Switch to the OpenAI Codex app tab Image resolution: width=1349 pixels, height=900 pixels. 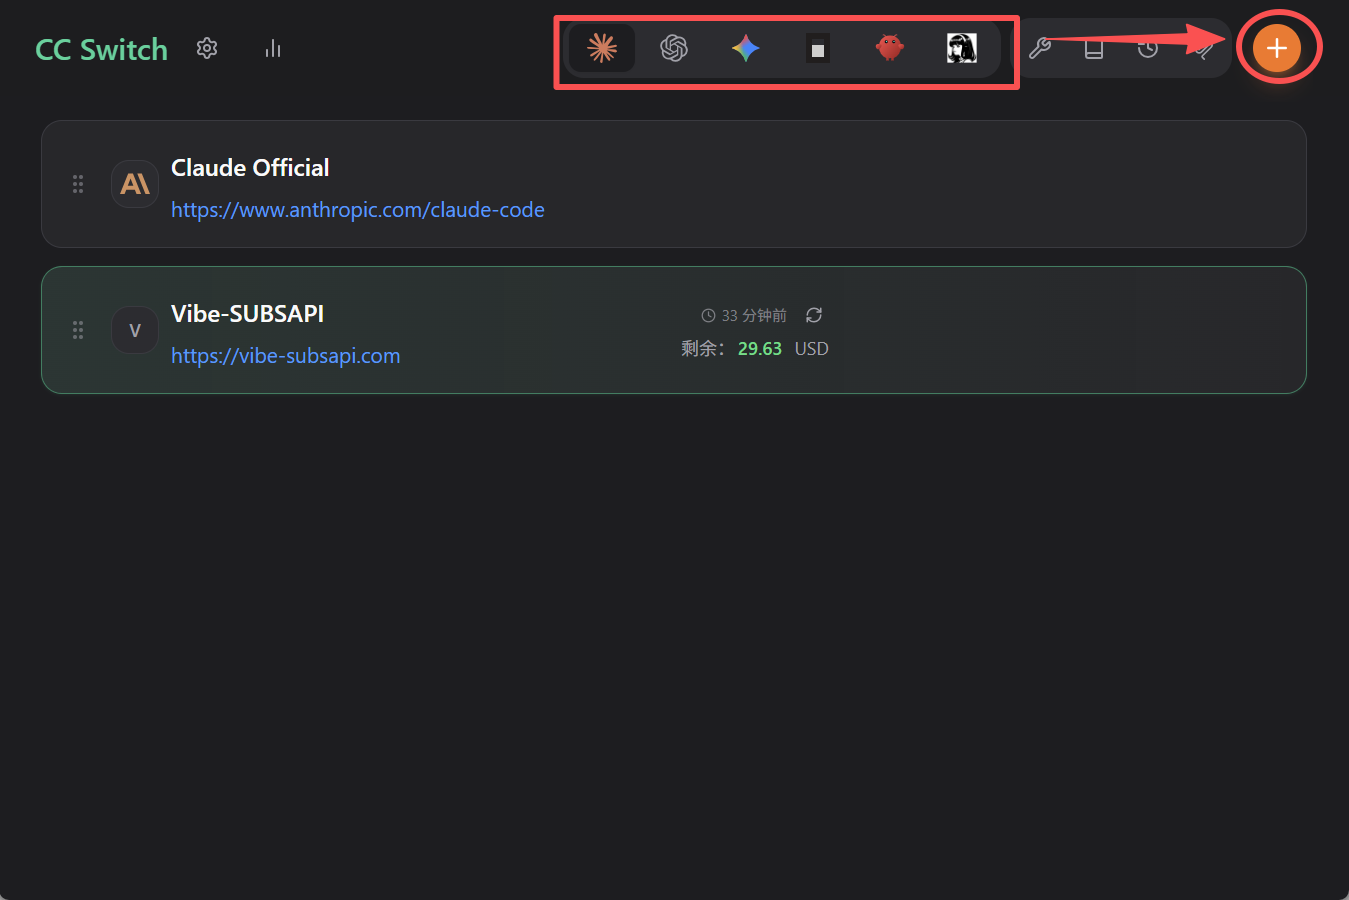click(674, 48)
